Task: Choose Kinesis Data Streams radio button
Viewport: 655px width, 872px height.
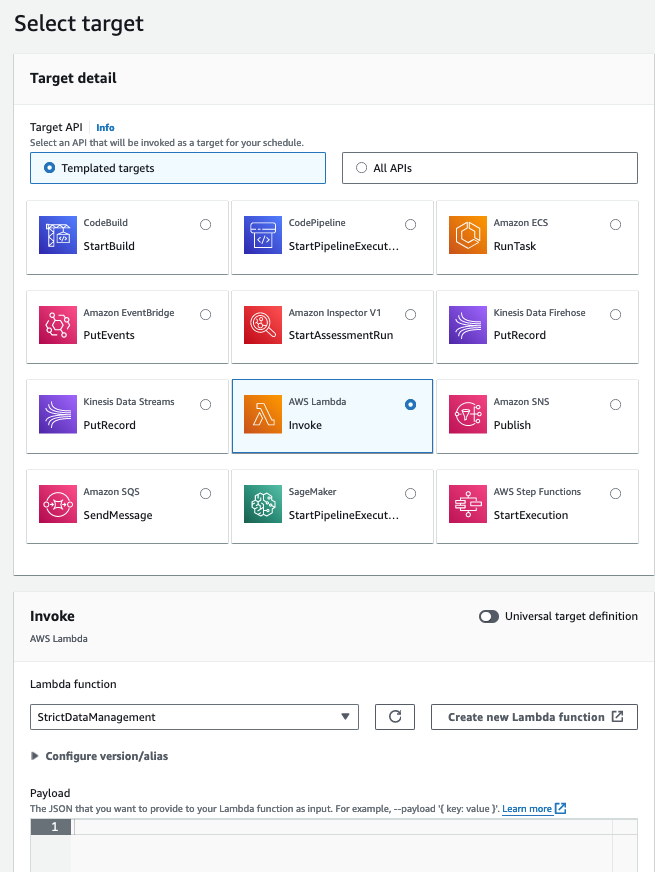Action: point(206,405)
